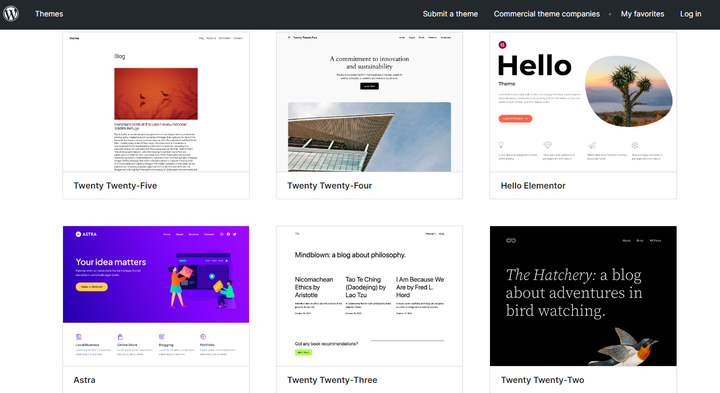Open Twenty Twenty-Four theme preview image

coord(370,102)
